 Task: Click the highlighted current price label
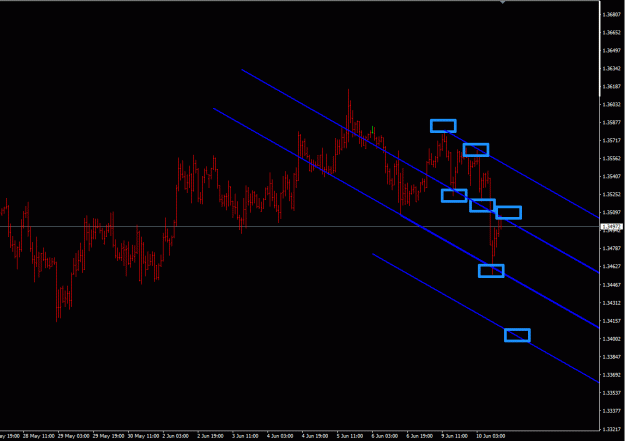point(612,226)
